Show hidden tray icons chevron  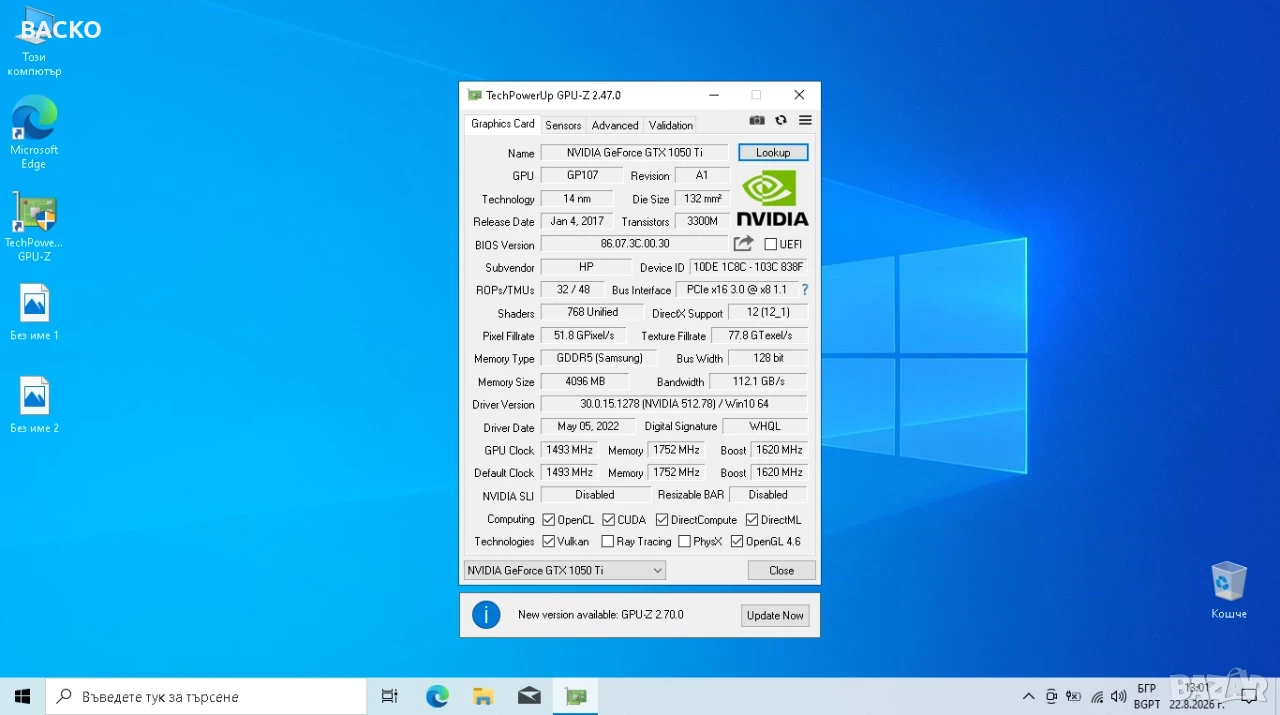click(x=1028, y=696)
